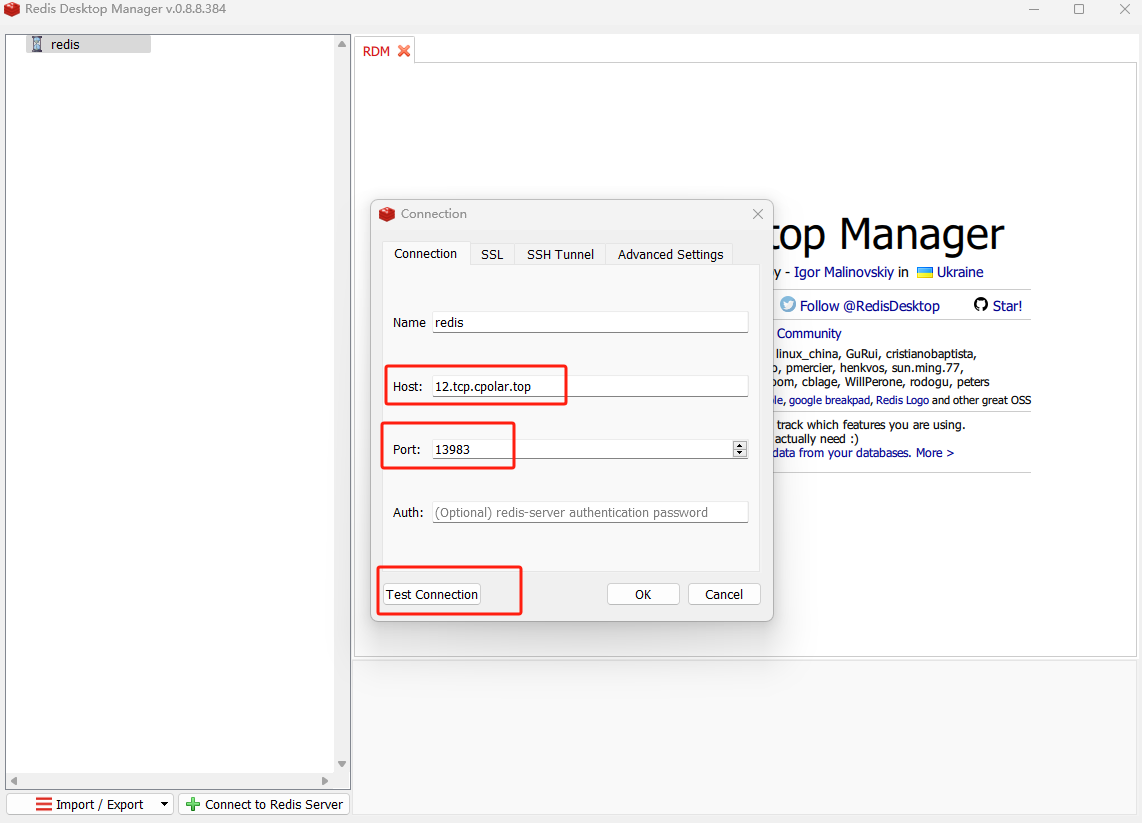Screen dimensions: 1142x823
Task: Switch to the SSL tab
Action: pyautogui.click(x=492, y=254)
